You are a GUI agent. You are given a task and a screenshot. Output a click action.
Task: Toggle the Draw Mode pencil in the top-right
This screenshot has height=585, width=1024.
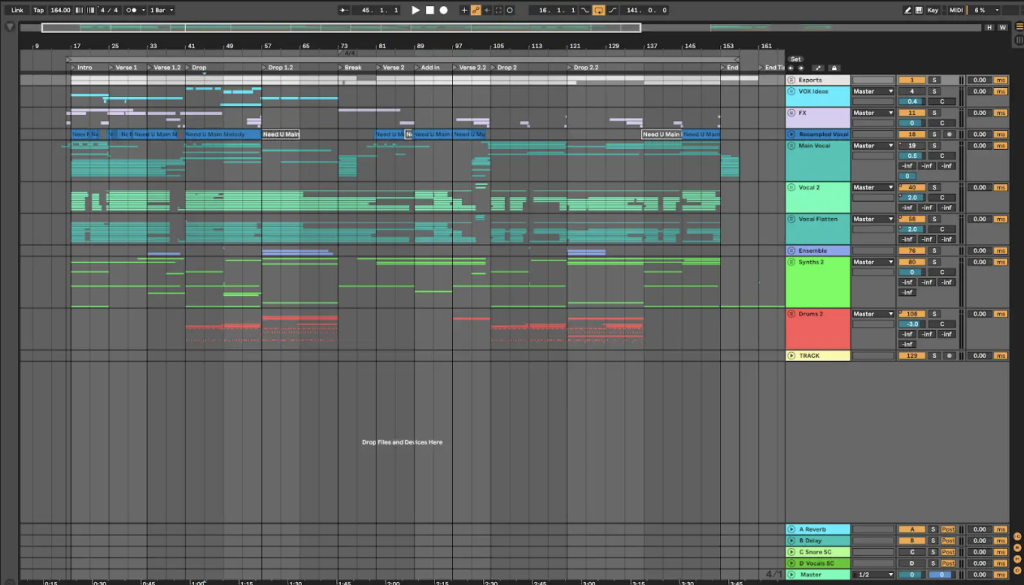pos(908,10)
